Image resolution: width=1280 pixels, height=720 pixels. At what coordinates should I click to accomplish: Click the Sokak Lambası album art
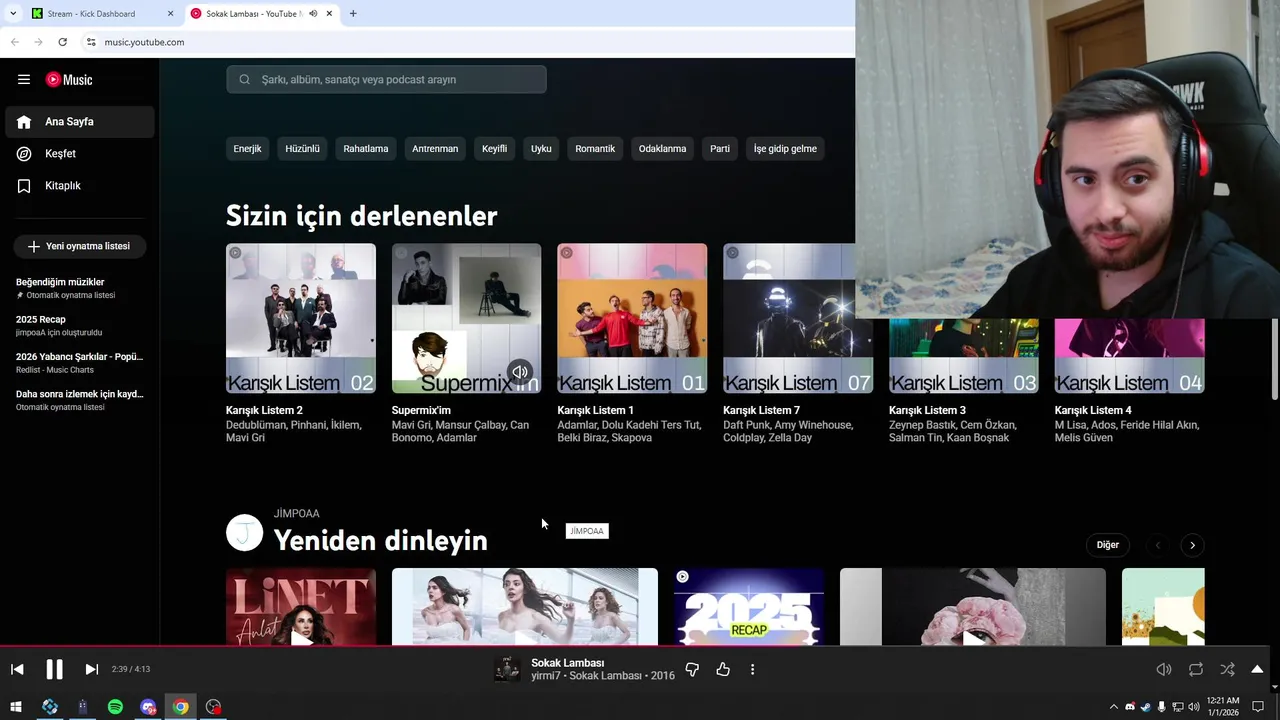click(507, 669)
